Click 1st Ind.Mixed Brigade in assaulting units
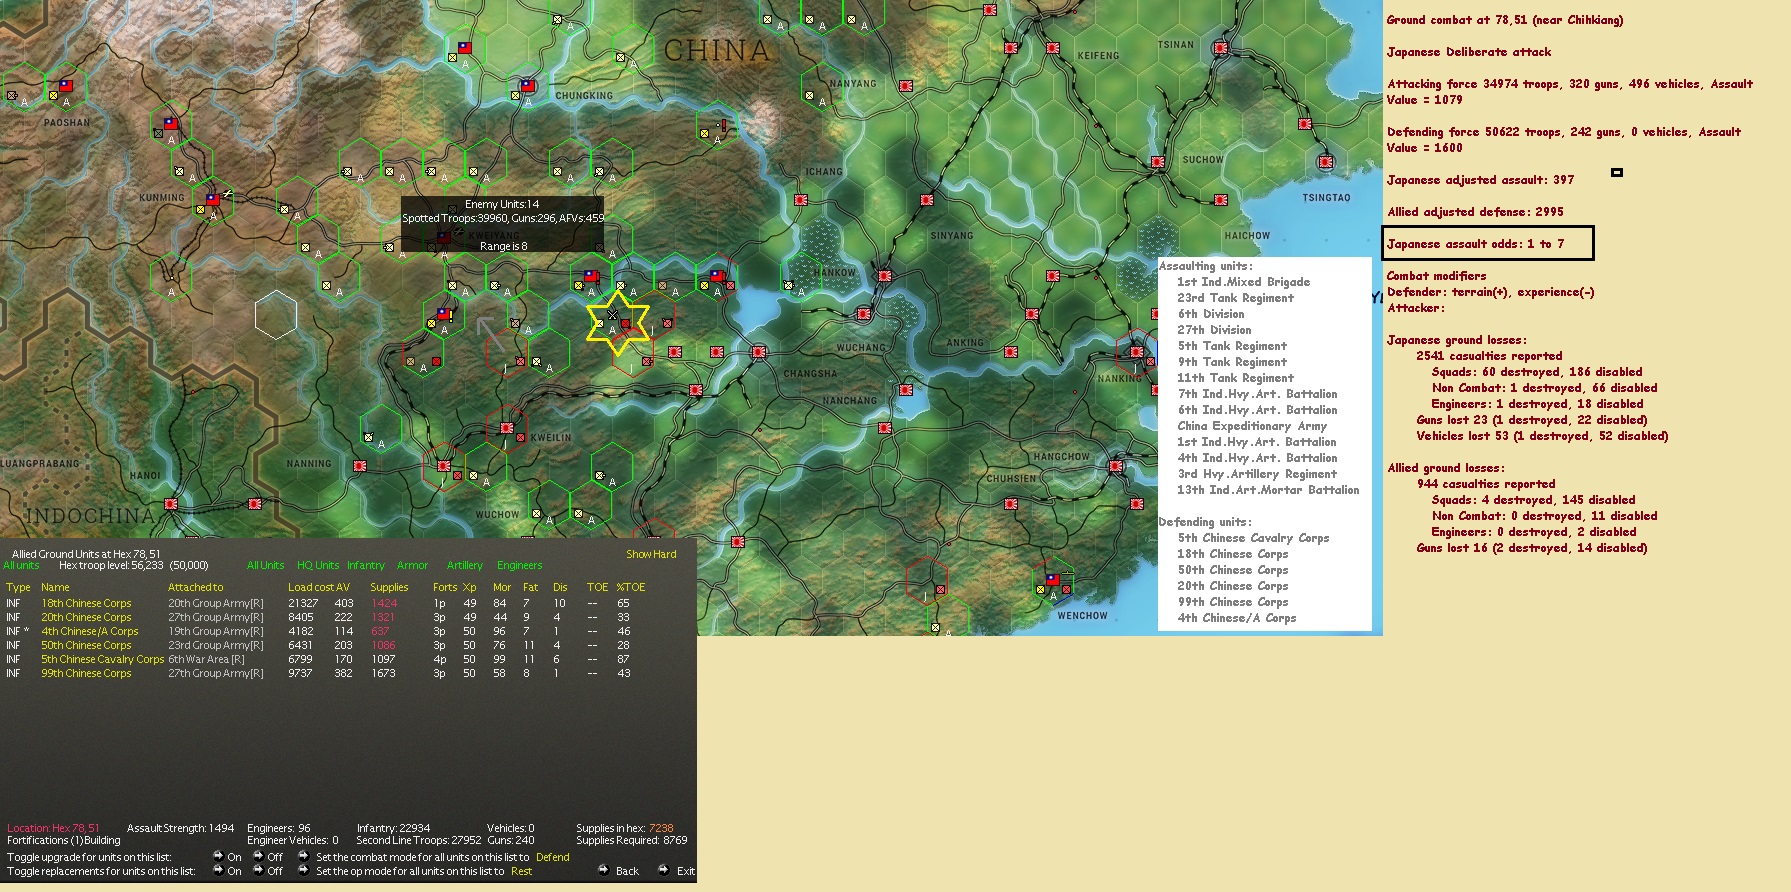The height and width of the screenshot is (892, 1791). [1243, 282]
